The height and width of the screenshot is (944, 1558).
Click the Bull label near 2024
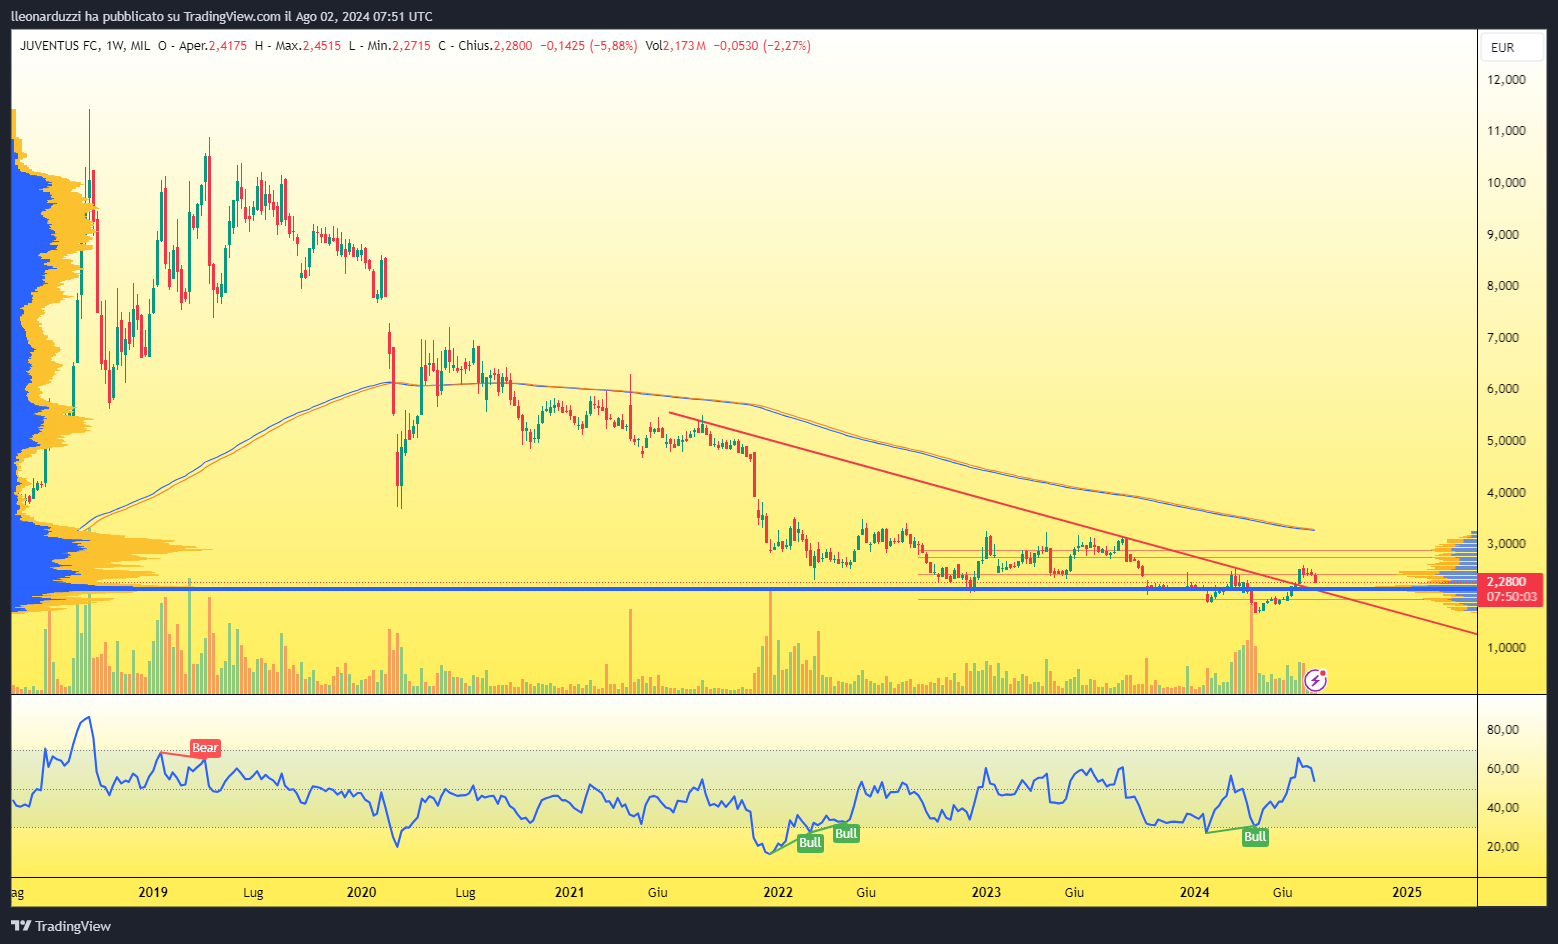1255,837
